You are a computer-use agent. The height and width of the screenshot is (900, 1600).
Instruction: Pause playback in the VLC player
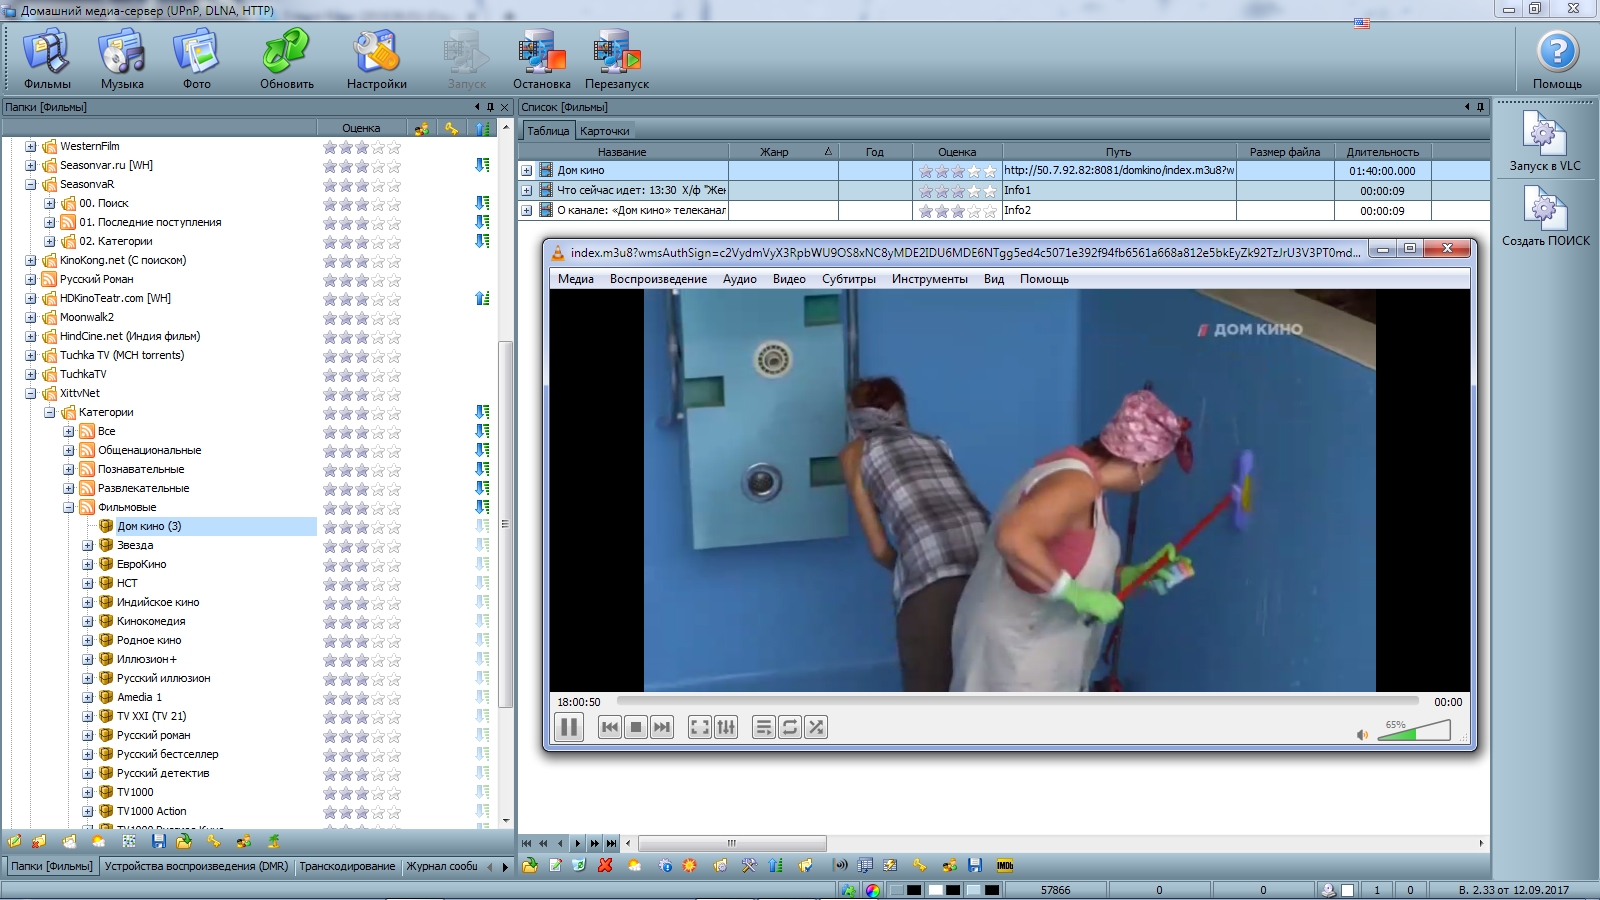(x=569, y=728)
